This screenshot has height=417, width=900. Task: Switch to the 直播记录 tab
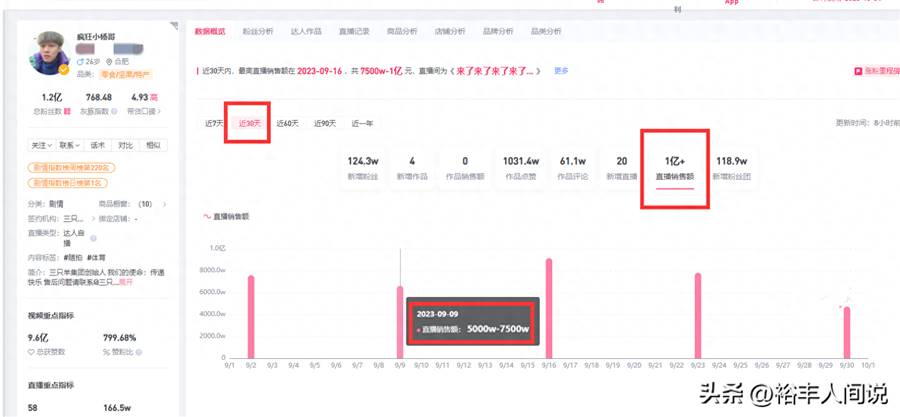click(x=354, y=32)
